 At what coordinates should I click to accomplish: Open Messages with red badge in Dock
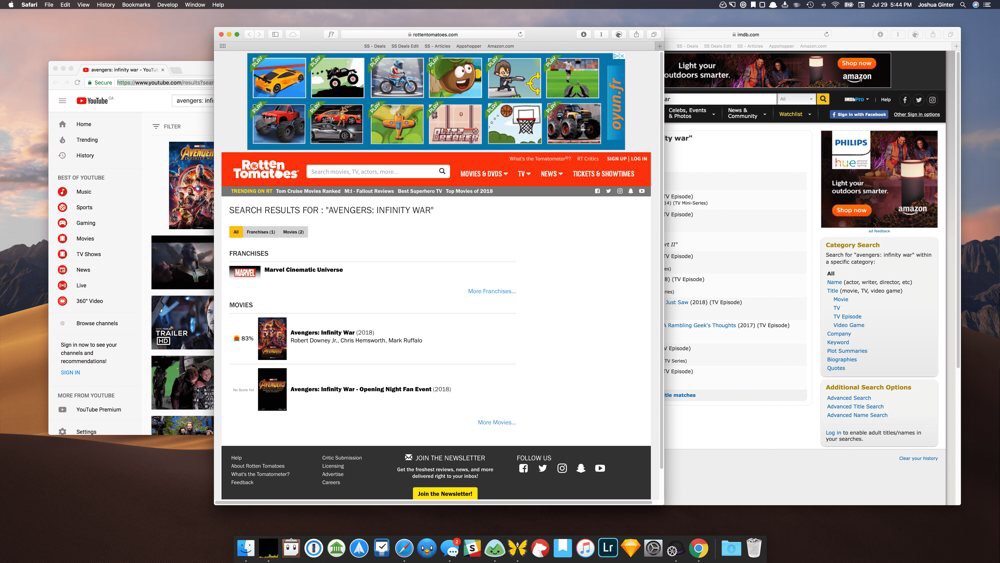pos(450,548)
